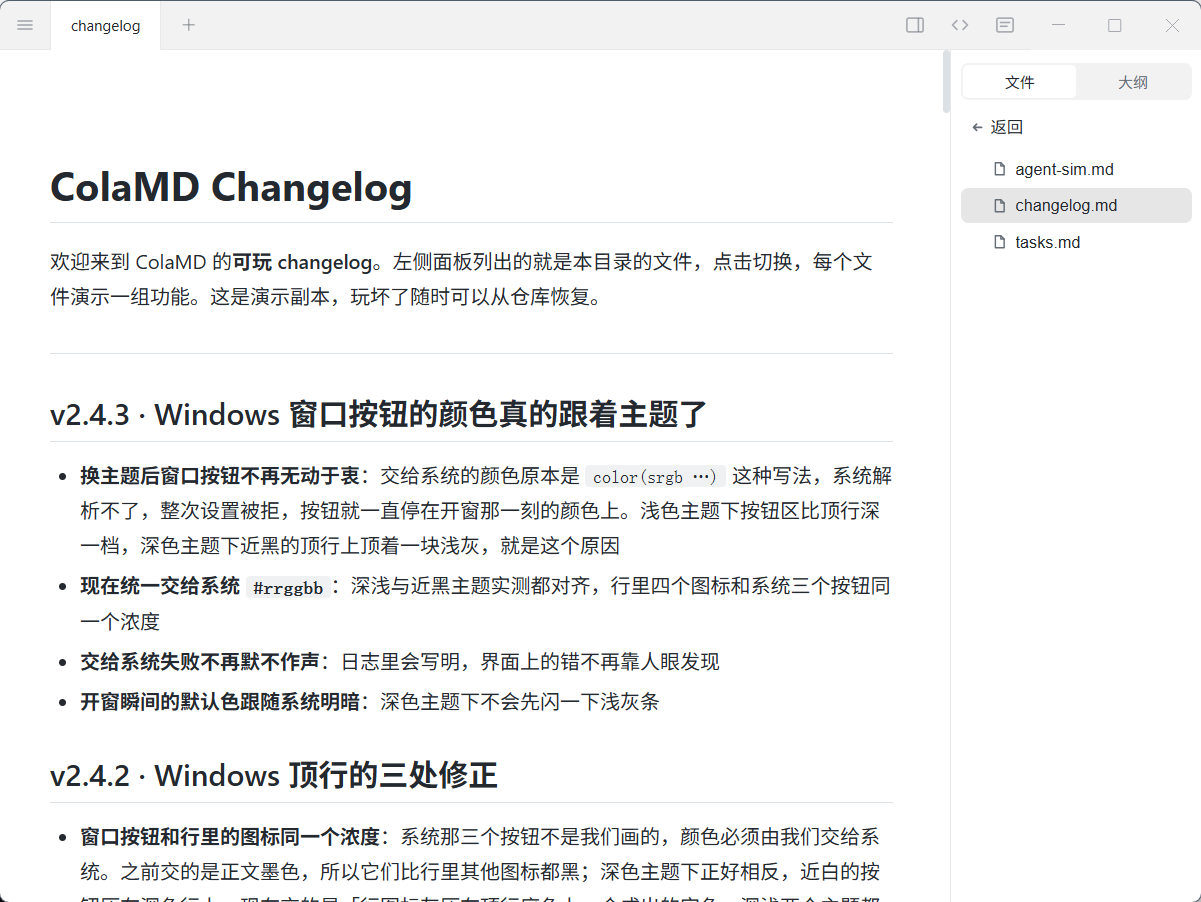Switch to source code view icon

click(960, 25)
